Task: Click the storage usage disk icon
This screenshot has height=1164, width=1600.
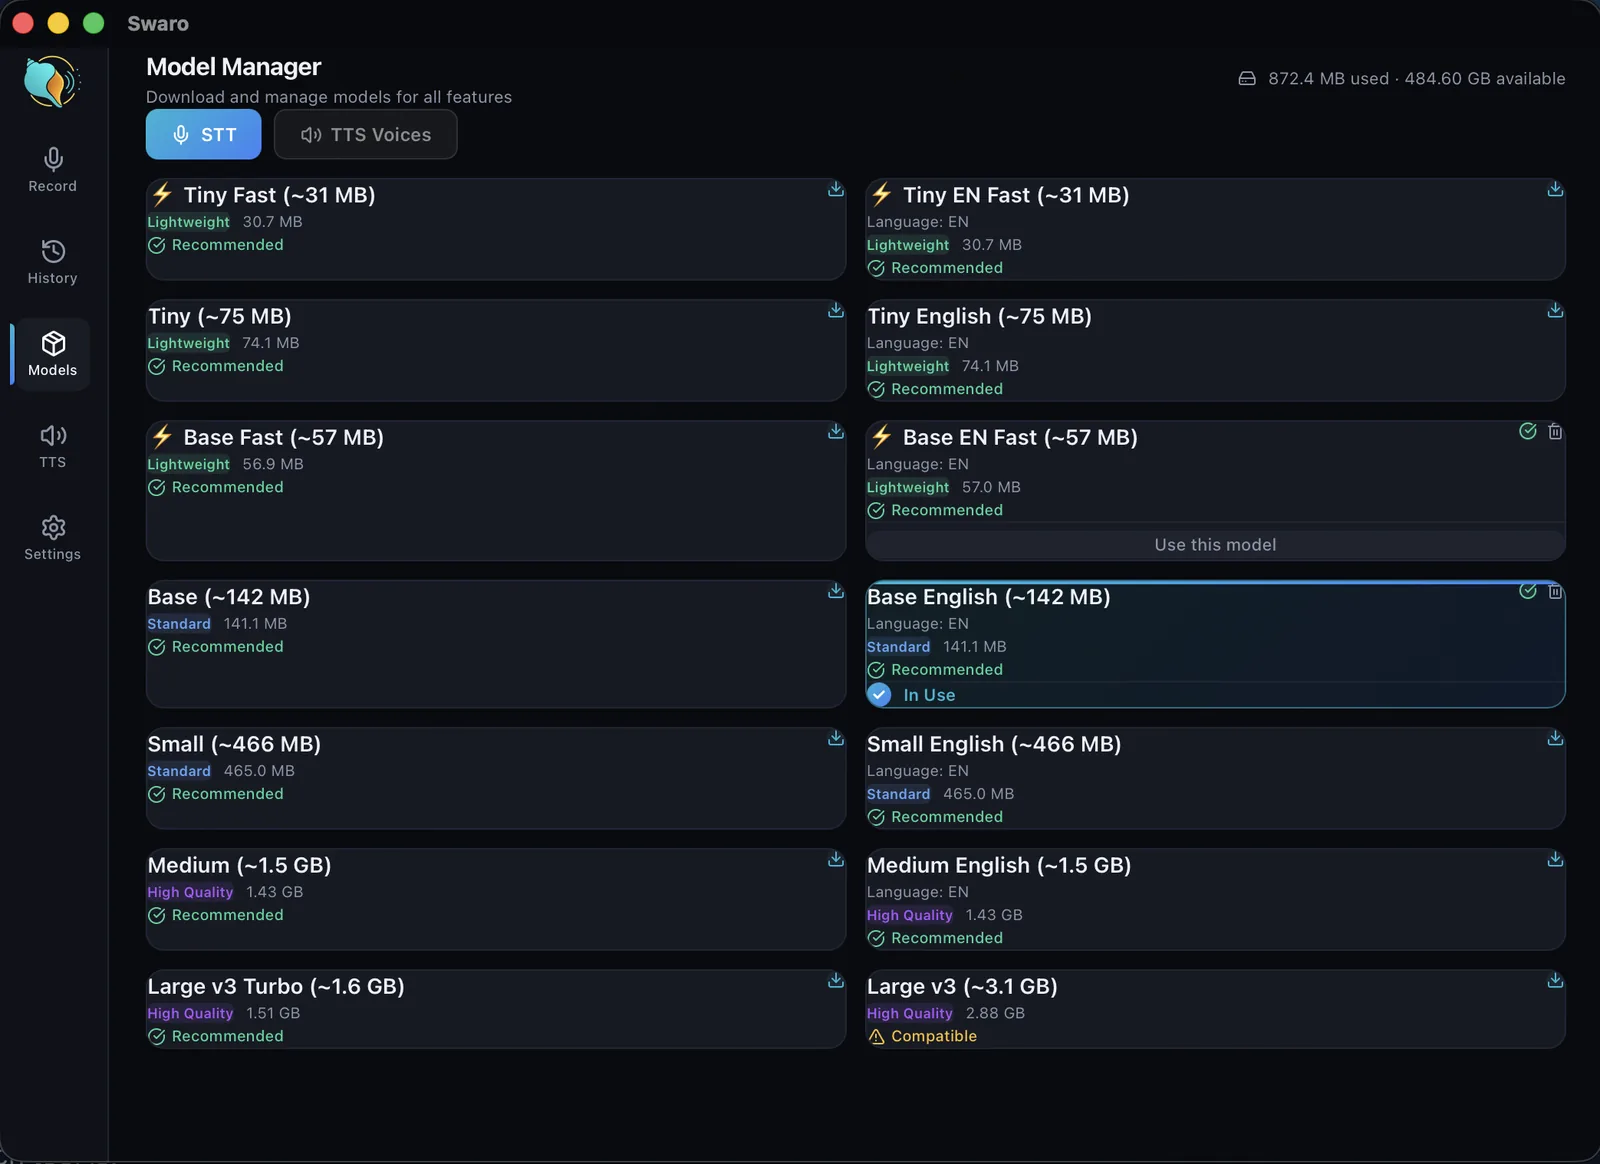Action: click(x=1247, y=78)
